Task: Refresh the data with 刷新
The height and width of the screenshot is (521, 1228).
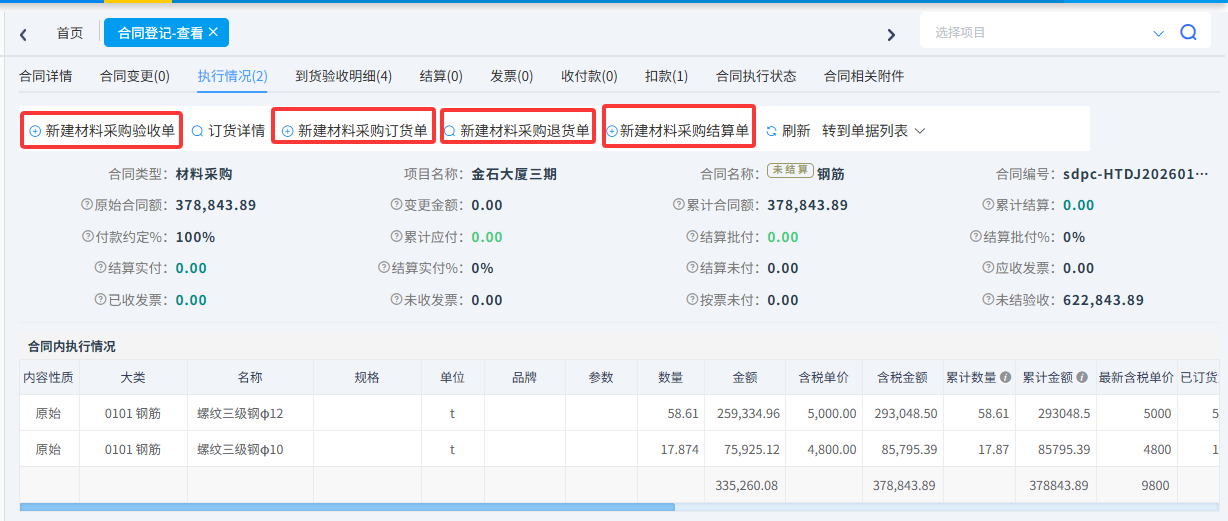Action: pos(787,131)
